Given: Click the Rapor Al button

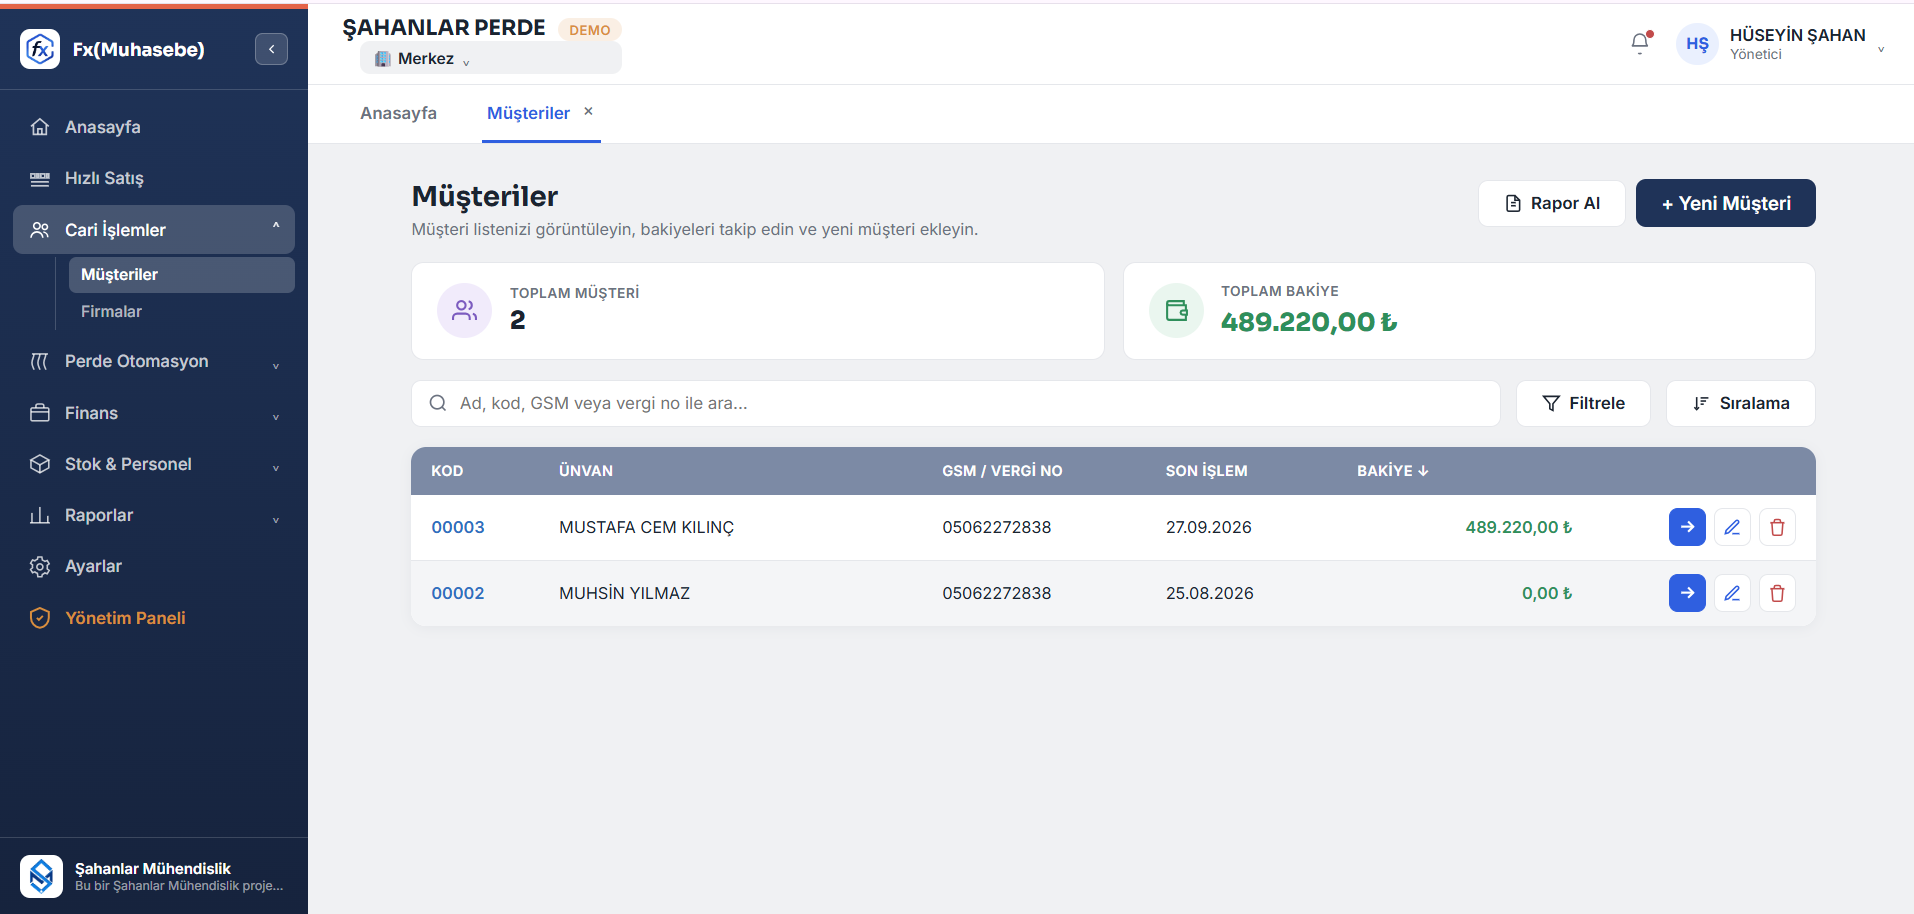Looking at the screenshot, I should [1552, 203].
